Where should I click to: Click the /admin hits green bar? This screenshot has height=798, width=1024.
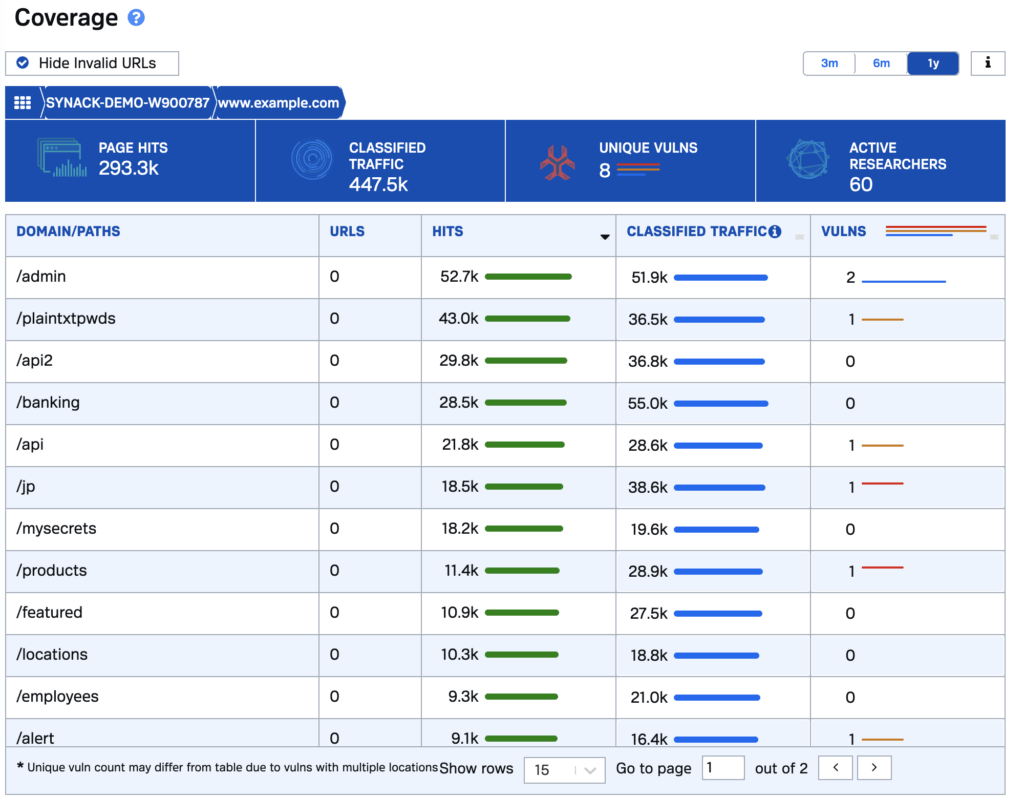tap(527, 277)
